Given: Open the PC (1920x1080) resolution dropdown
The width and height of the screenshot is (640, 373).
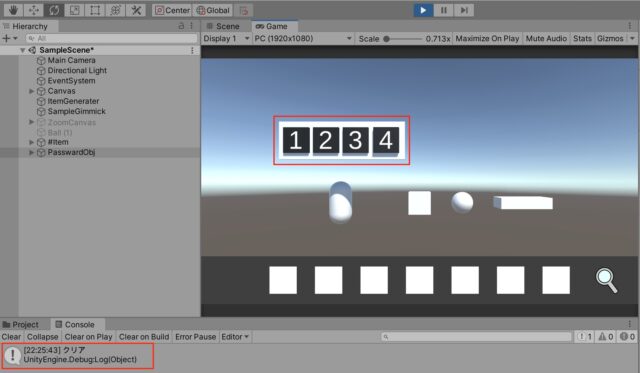Looking at the screenshot, I should coord(303,39).
